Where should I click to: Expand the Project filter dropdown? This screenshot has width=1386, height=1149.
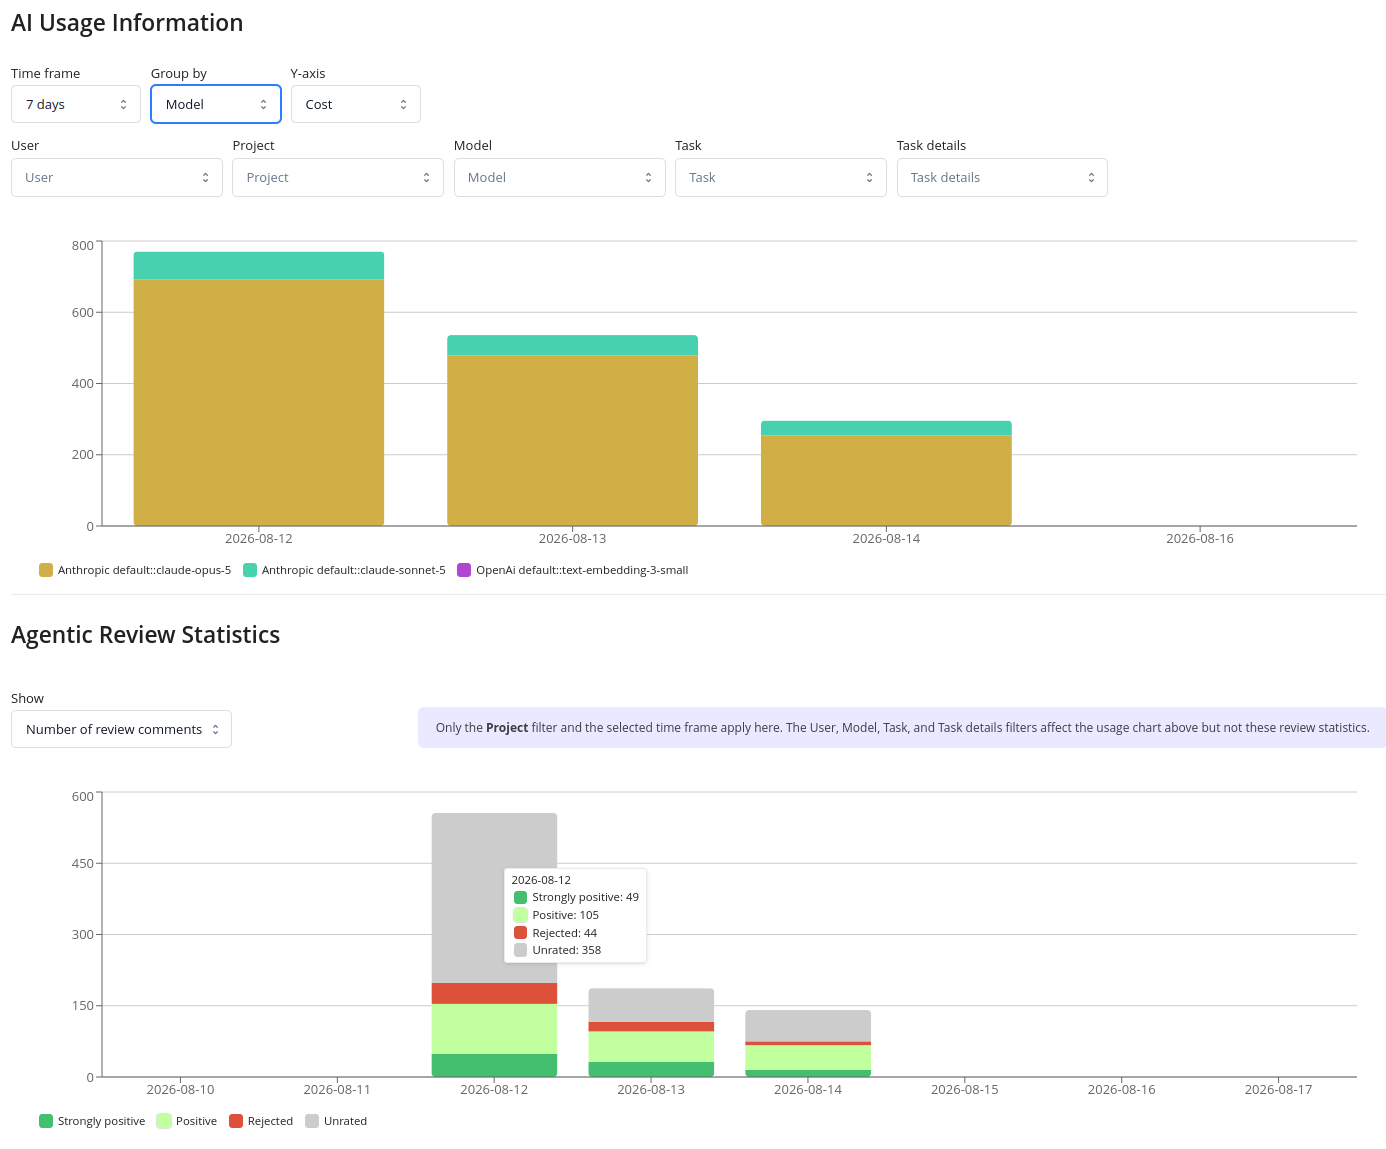(338, 177)
